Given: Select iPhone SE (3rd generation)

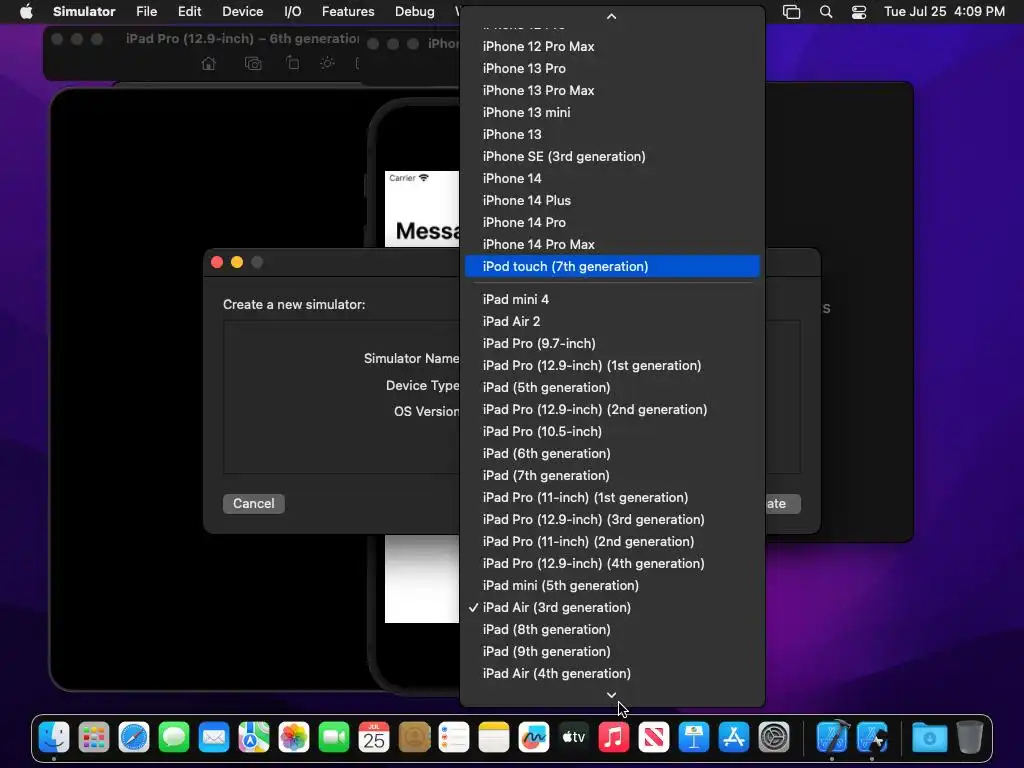Looking at the screenshot, I should click(612, 156).
